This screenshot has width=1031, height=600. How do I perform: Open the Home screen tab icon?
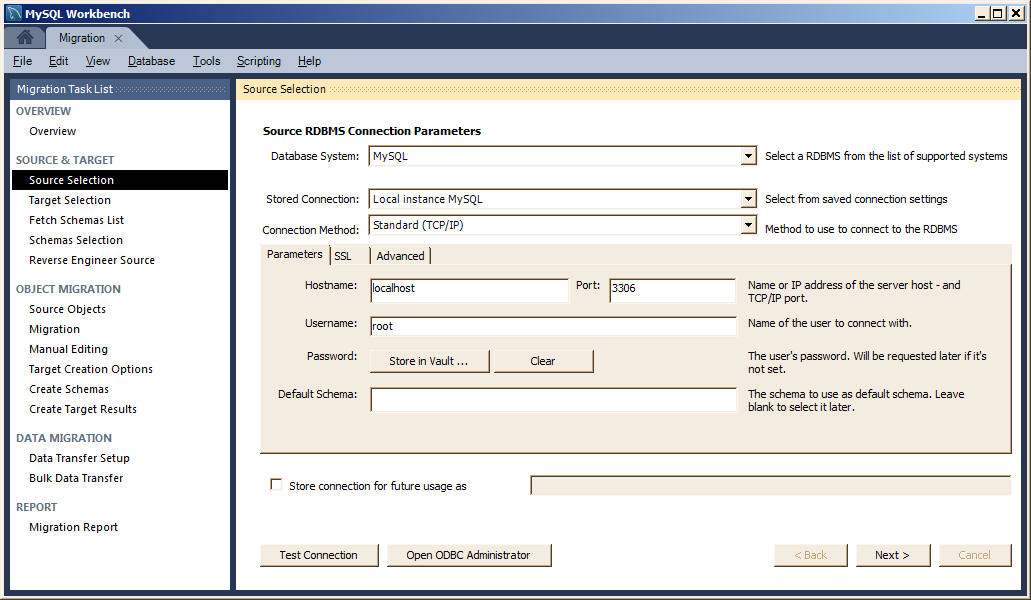point(25,37)
